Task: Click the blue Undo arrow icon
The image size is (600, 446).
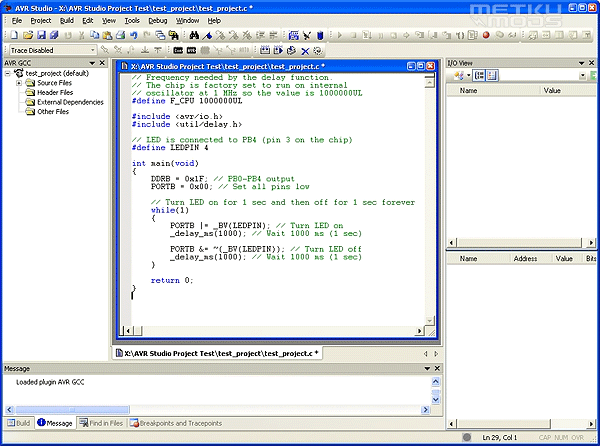Action: pos(134,35)
